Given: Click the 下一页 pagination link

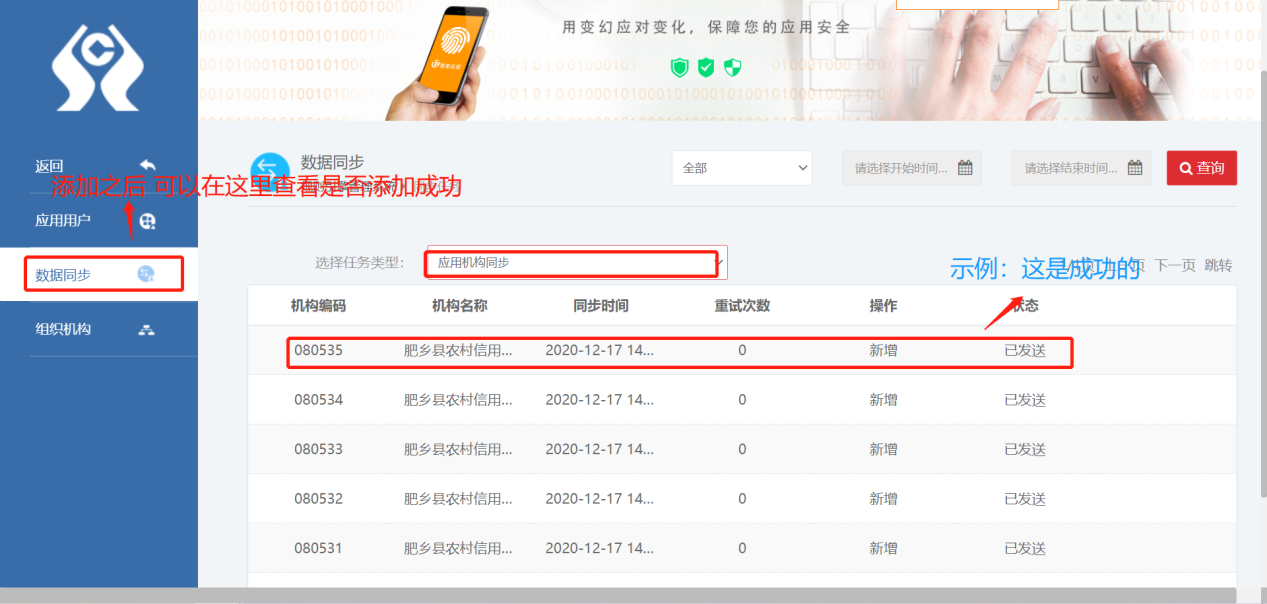Looking at the screenshot, I should point(1178,265).
